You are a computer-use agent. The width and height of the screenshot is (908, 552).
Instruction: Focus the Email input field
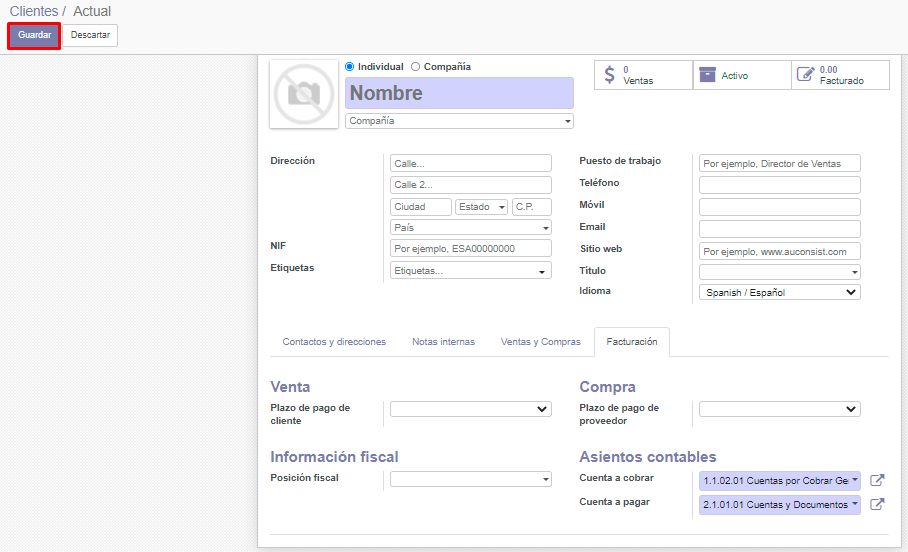pyautogui.click(x=779, y=229)
